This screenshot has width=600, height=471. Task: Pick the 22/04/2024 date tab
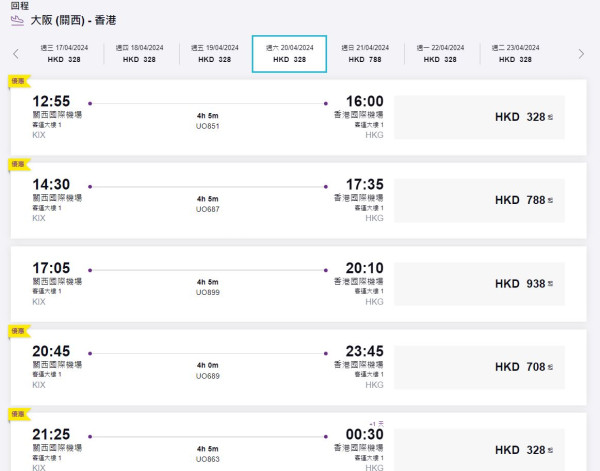pyautogui.click(x=439, y=54)
